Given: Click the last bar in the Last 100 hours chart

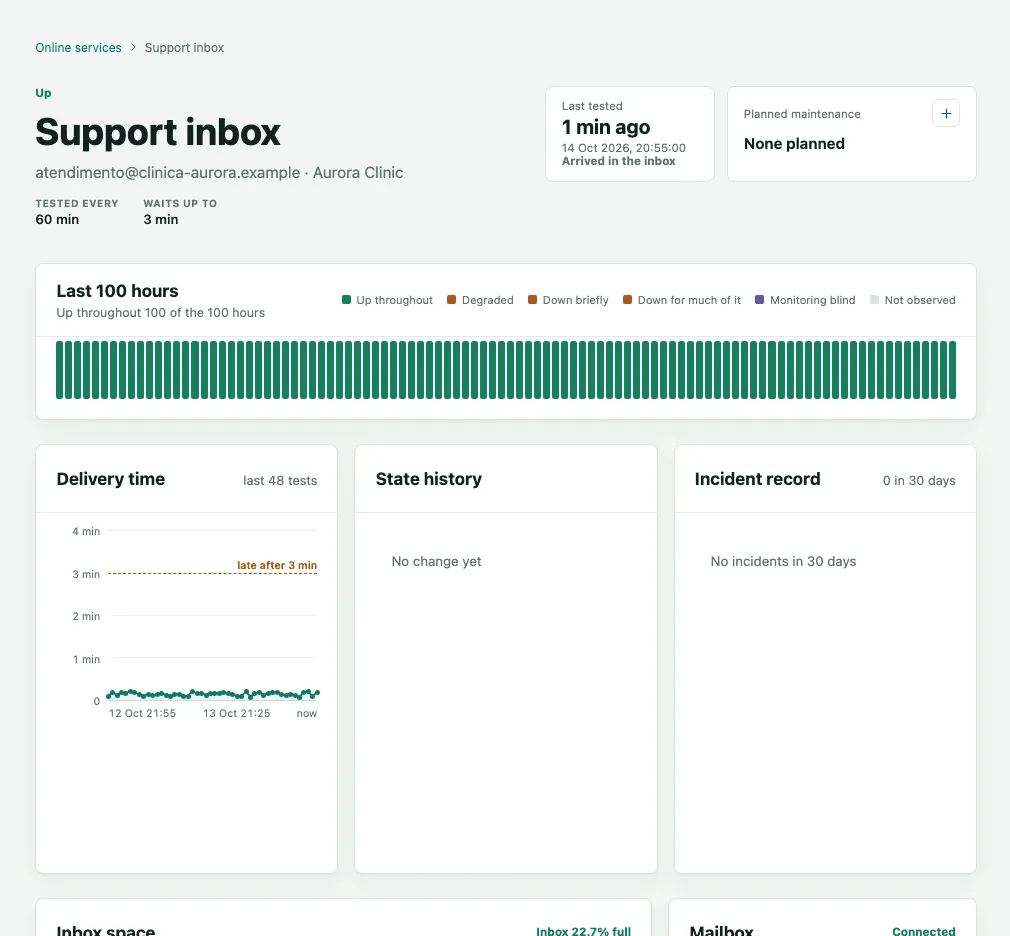Looking at the screenshot, I should point(952,370).
